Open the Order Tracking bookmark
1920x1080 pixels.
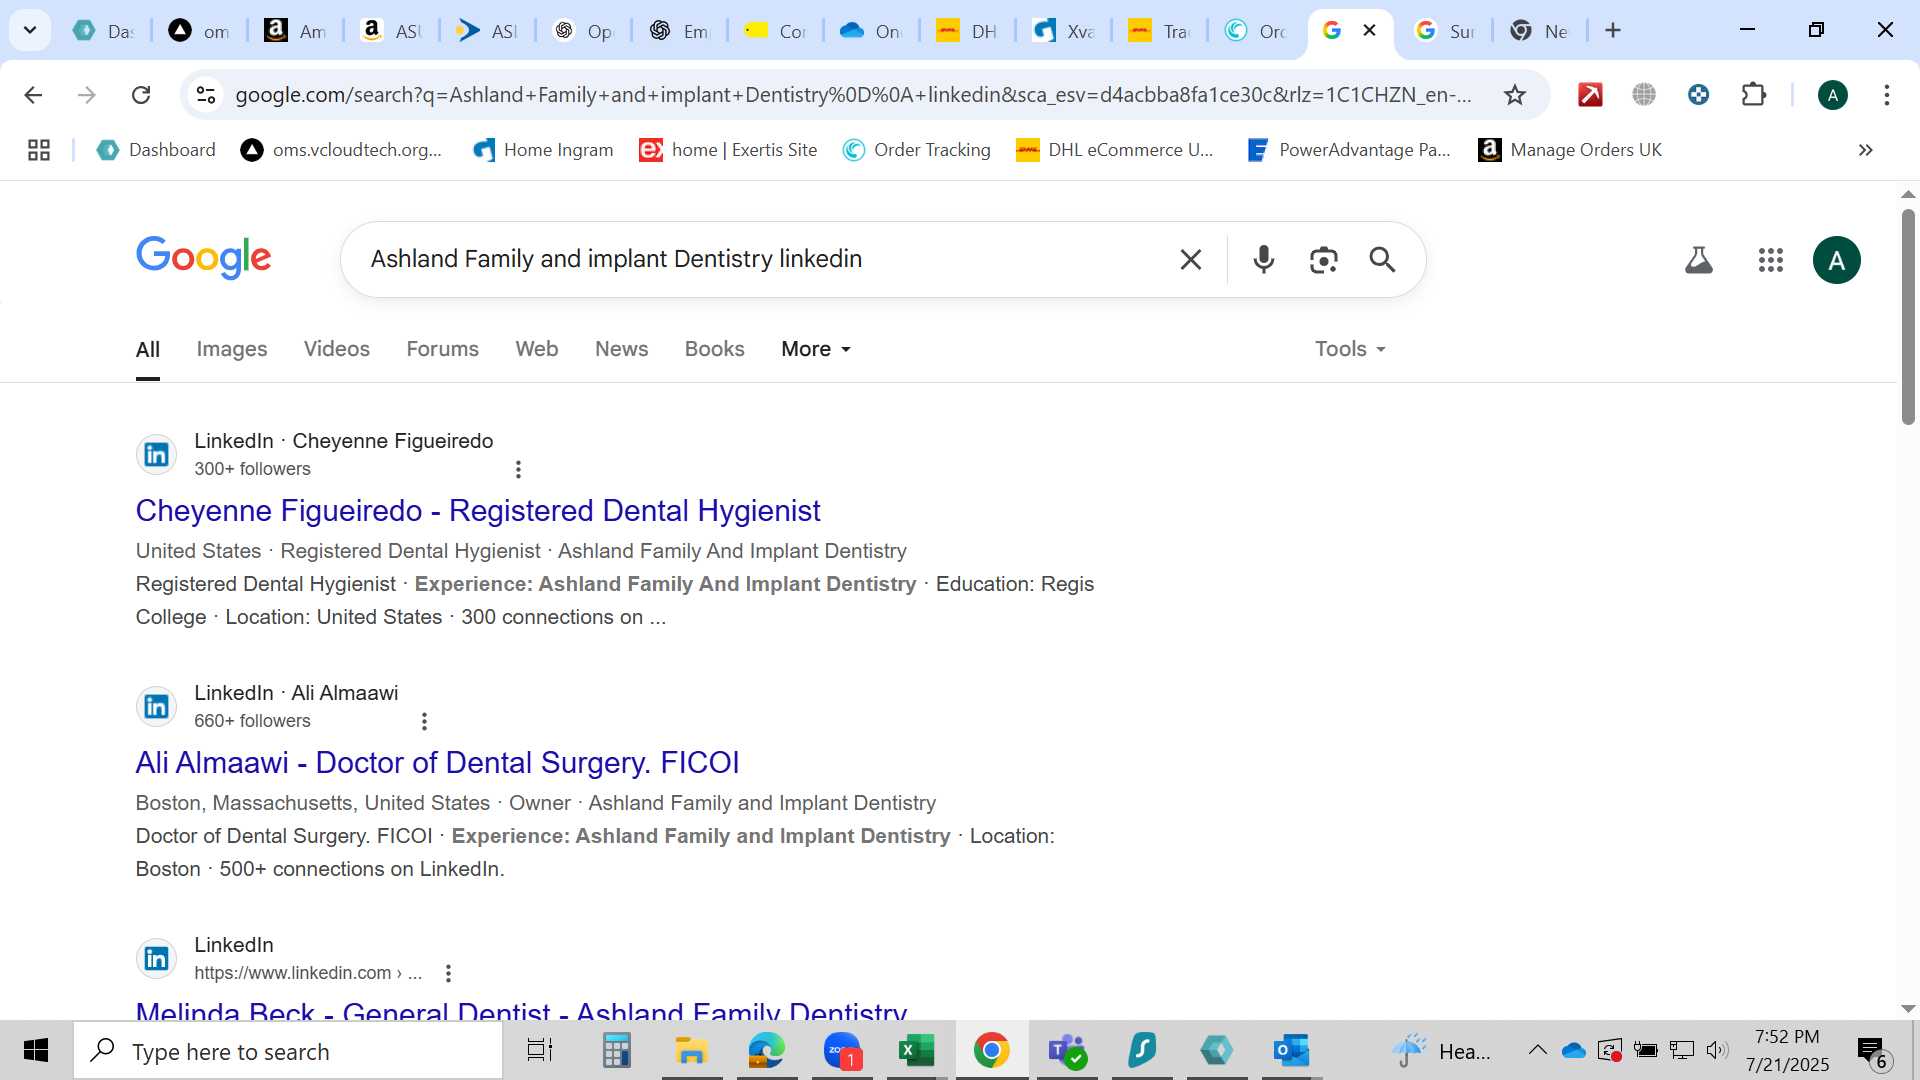click(x=917, y=150)
